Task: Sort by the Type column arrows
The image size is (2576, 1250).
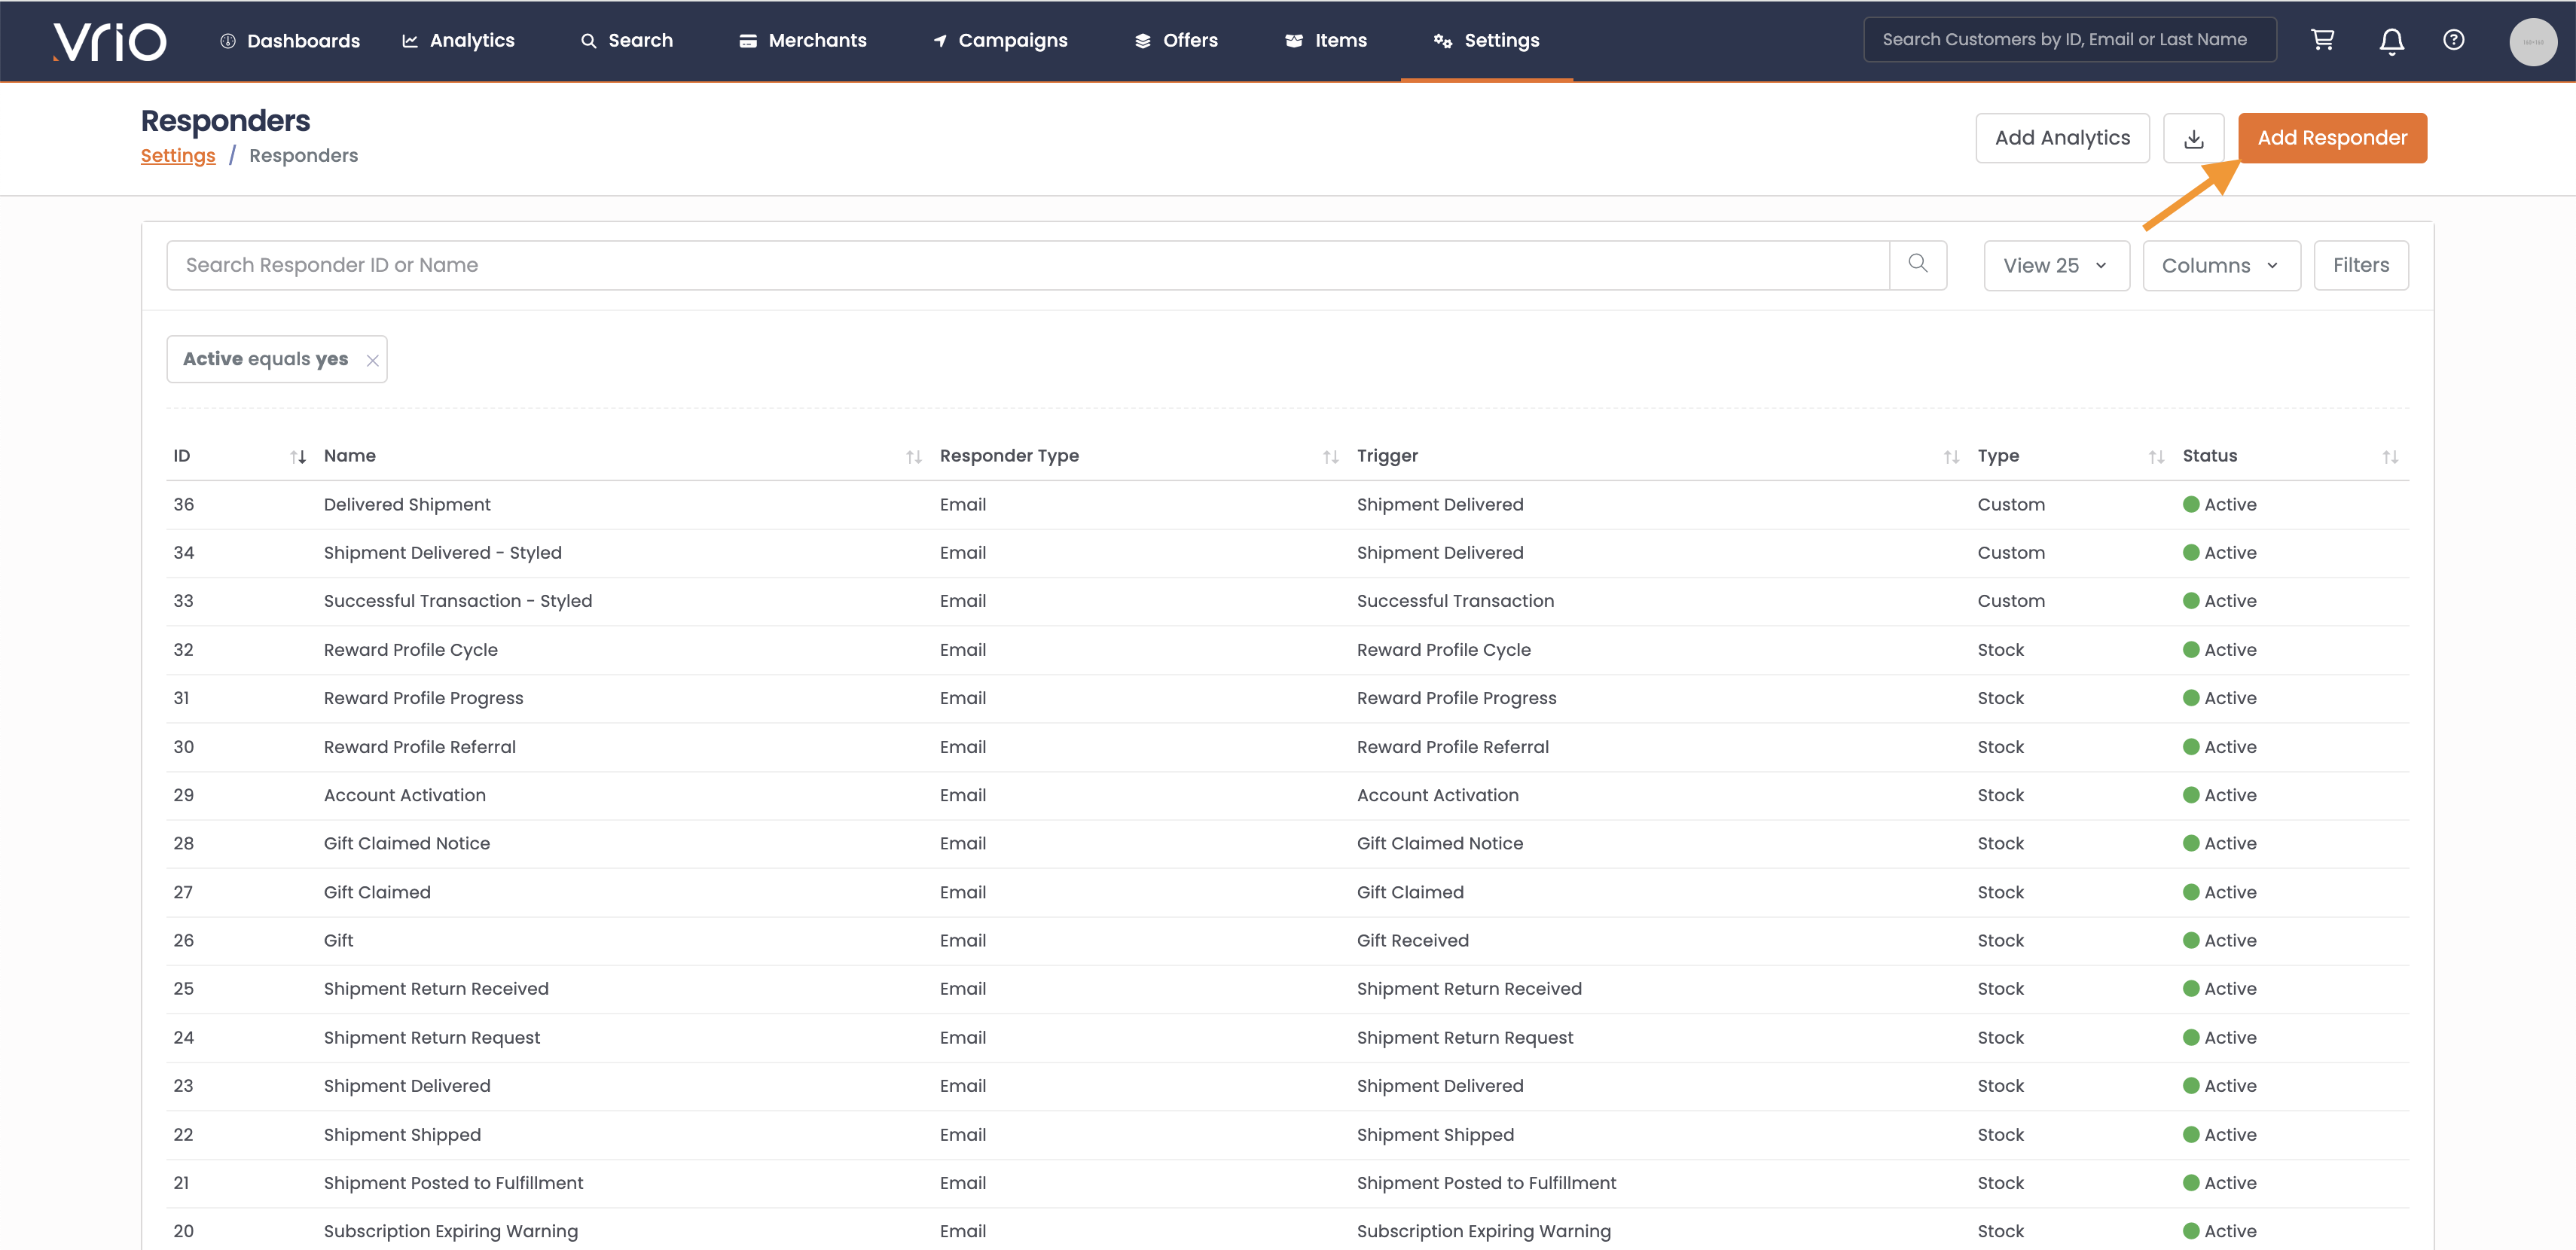Action: [2156, 456]
